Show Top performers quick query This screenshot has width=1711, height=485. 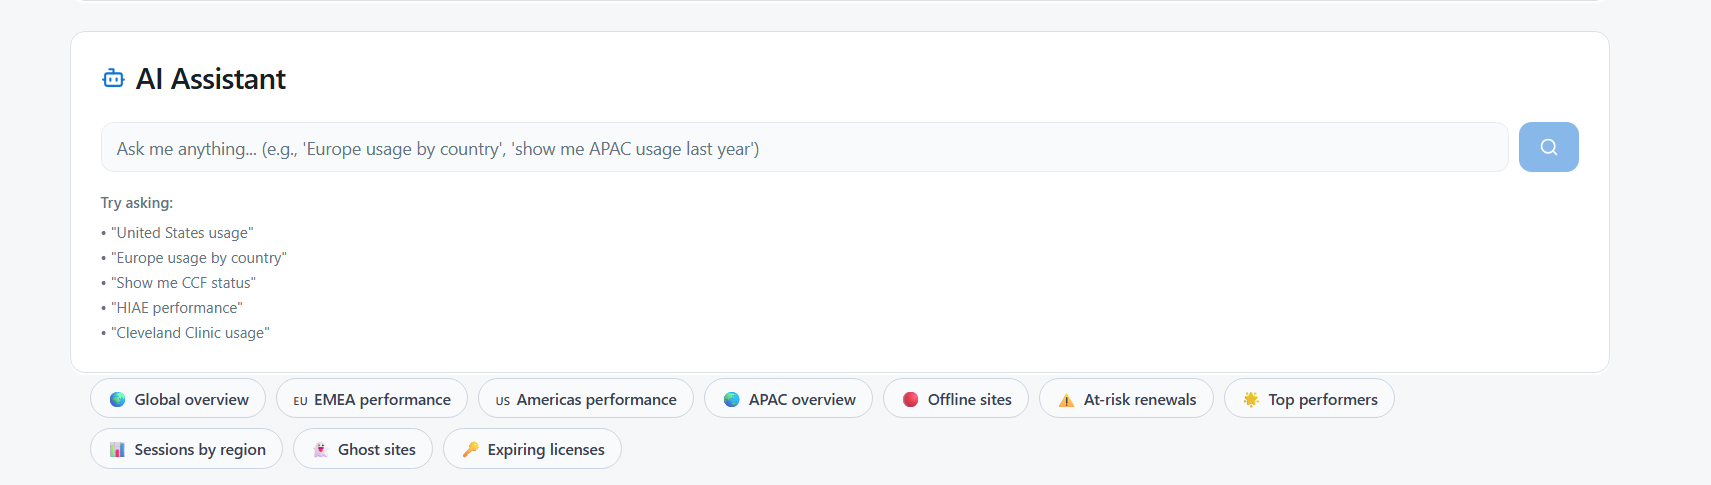1309,398
